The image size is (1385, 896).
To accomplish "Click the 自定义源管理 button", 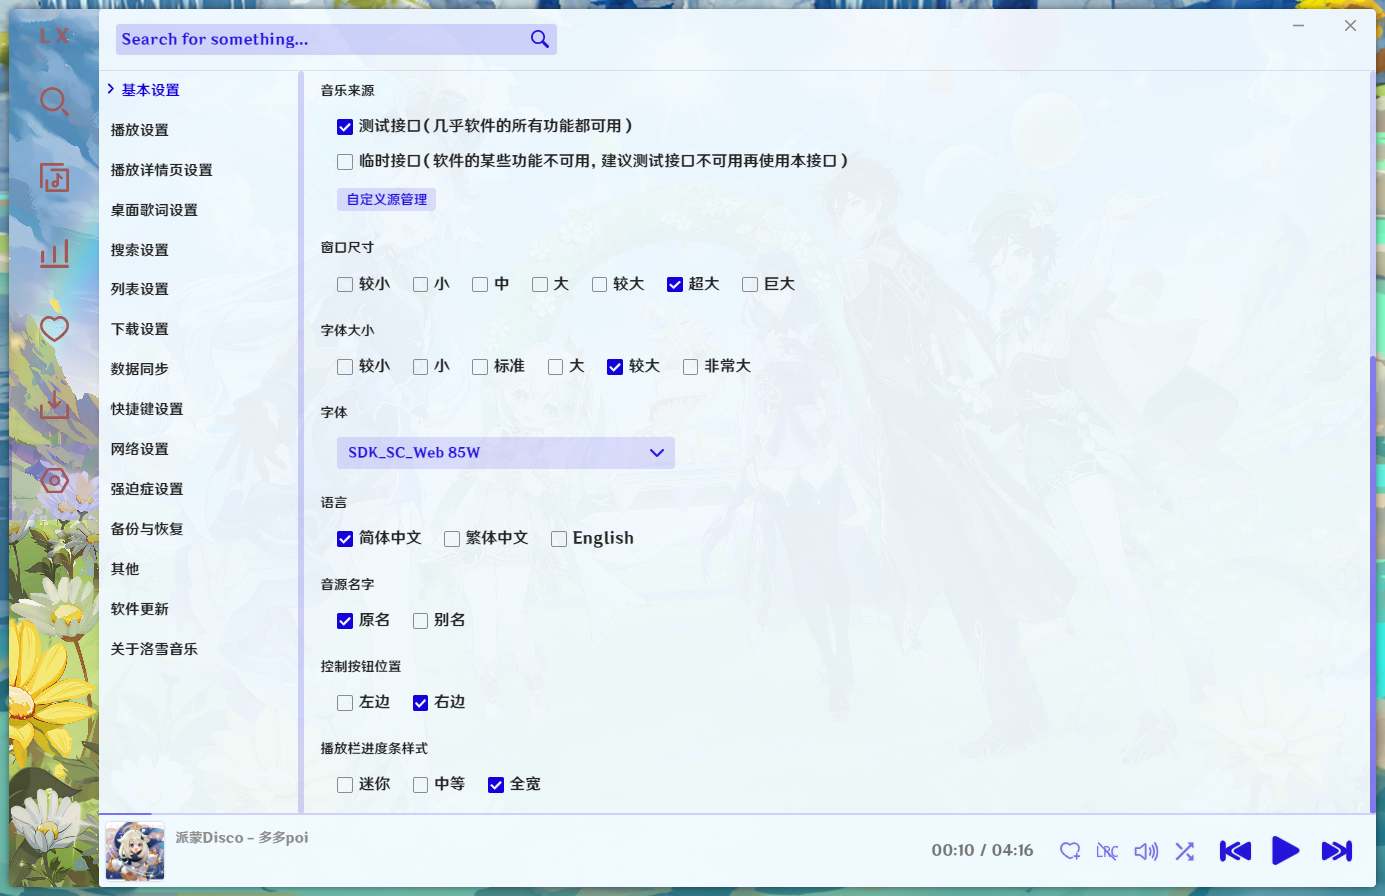I will tap(386, 199).
